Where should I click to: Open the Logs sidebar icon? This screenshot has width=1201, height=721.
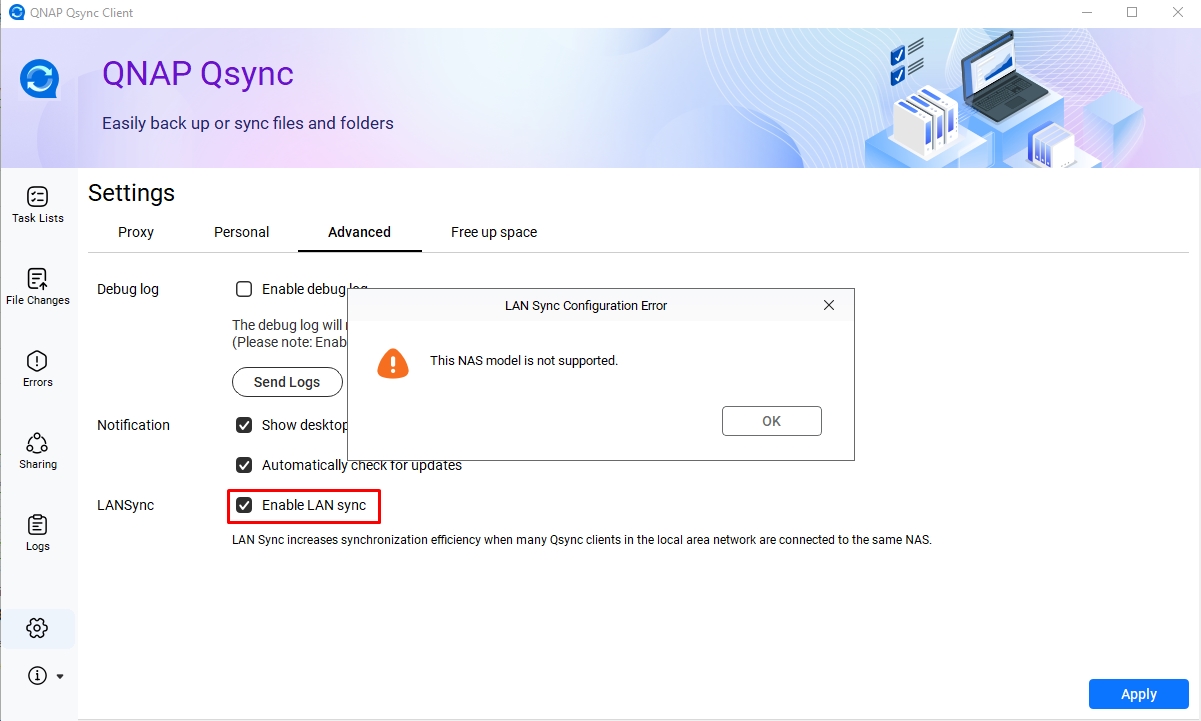pos(37,524)
